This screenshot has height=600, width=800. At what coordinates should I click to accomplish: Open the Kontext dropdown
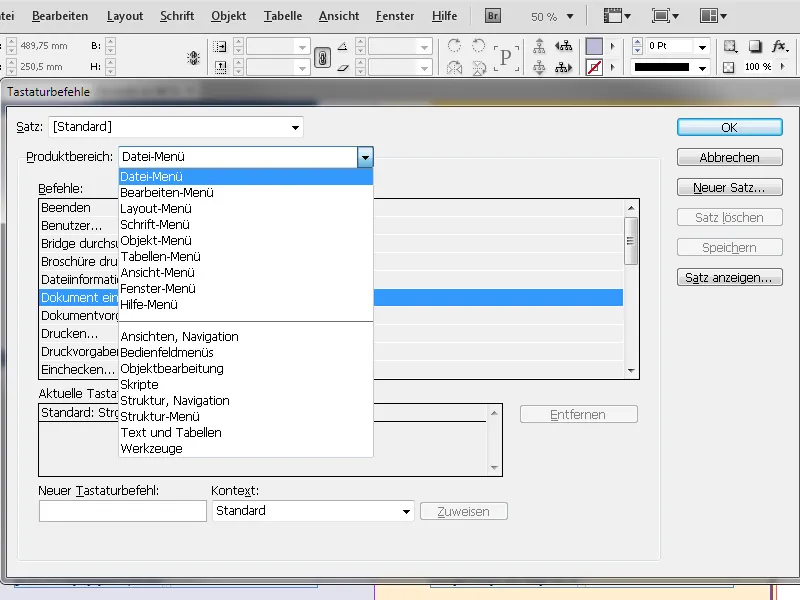[405, 510]
